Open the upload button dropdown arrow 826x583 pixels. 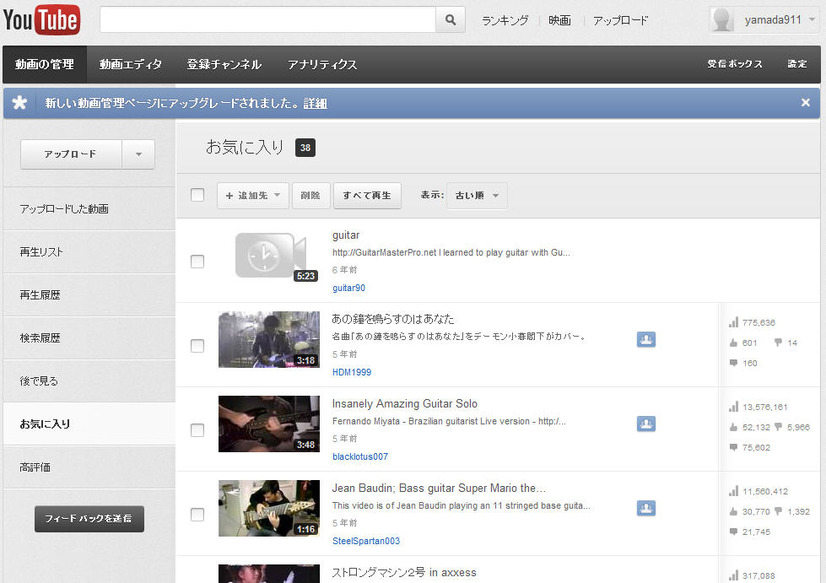click(x=139, y=154)
